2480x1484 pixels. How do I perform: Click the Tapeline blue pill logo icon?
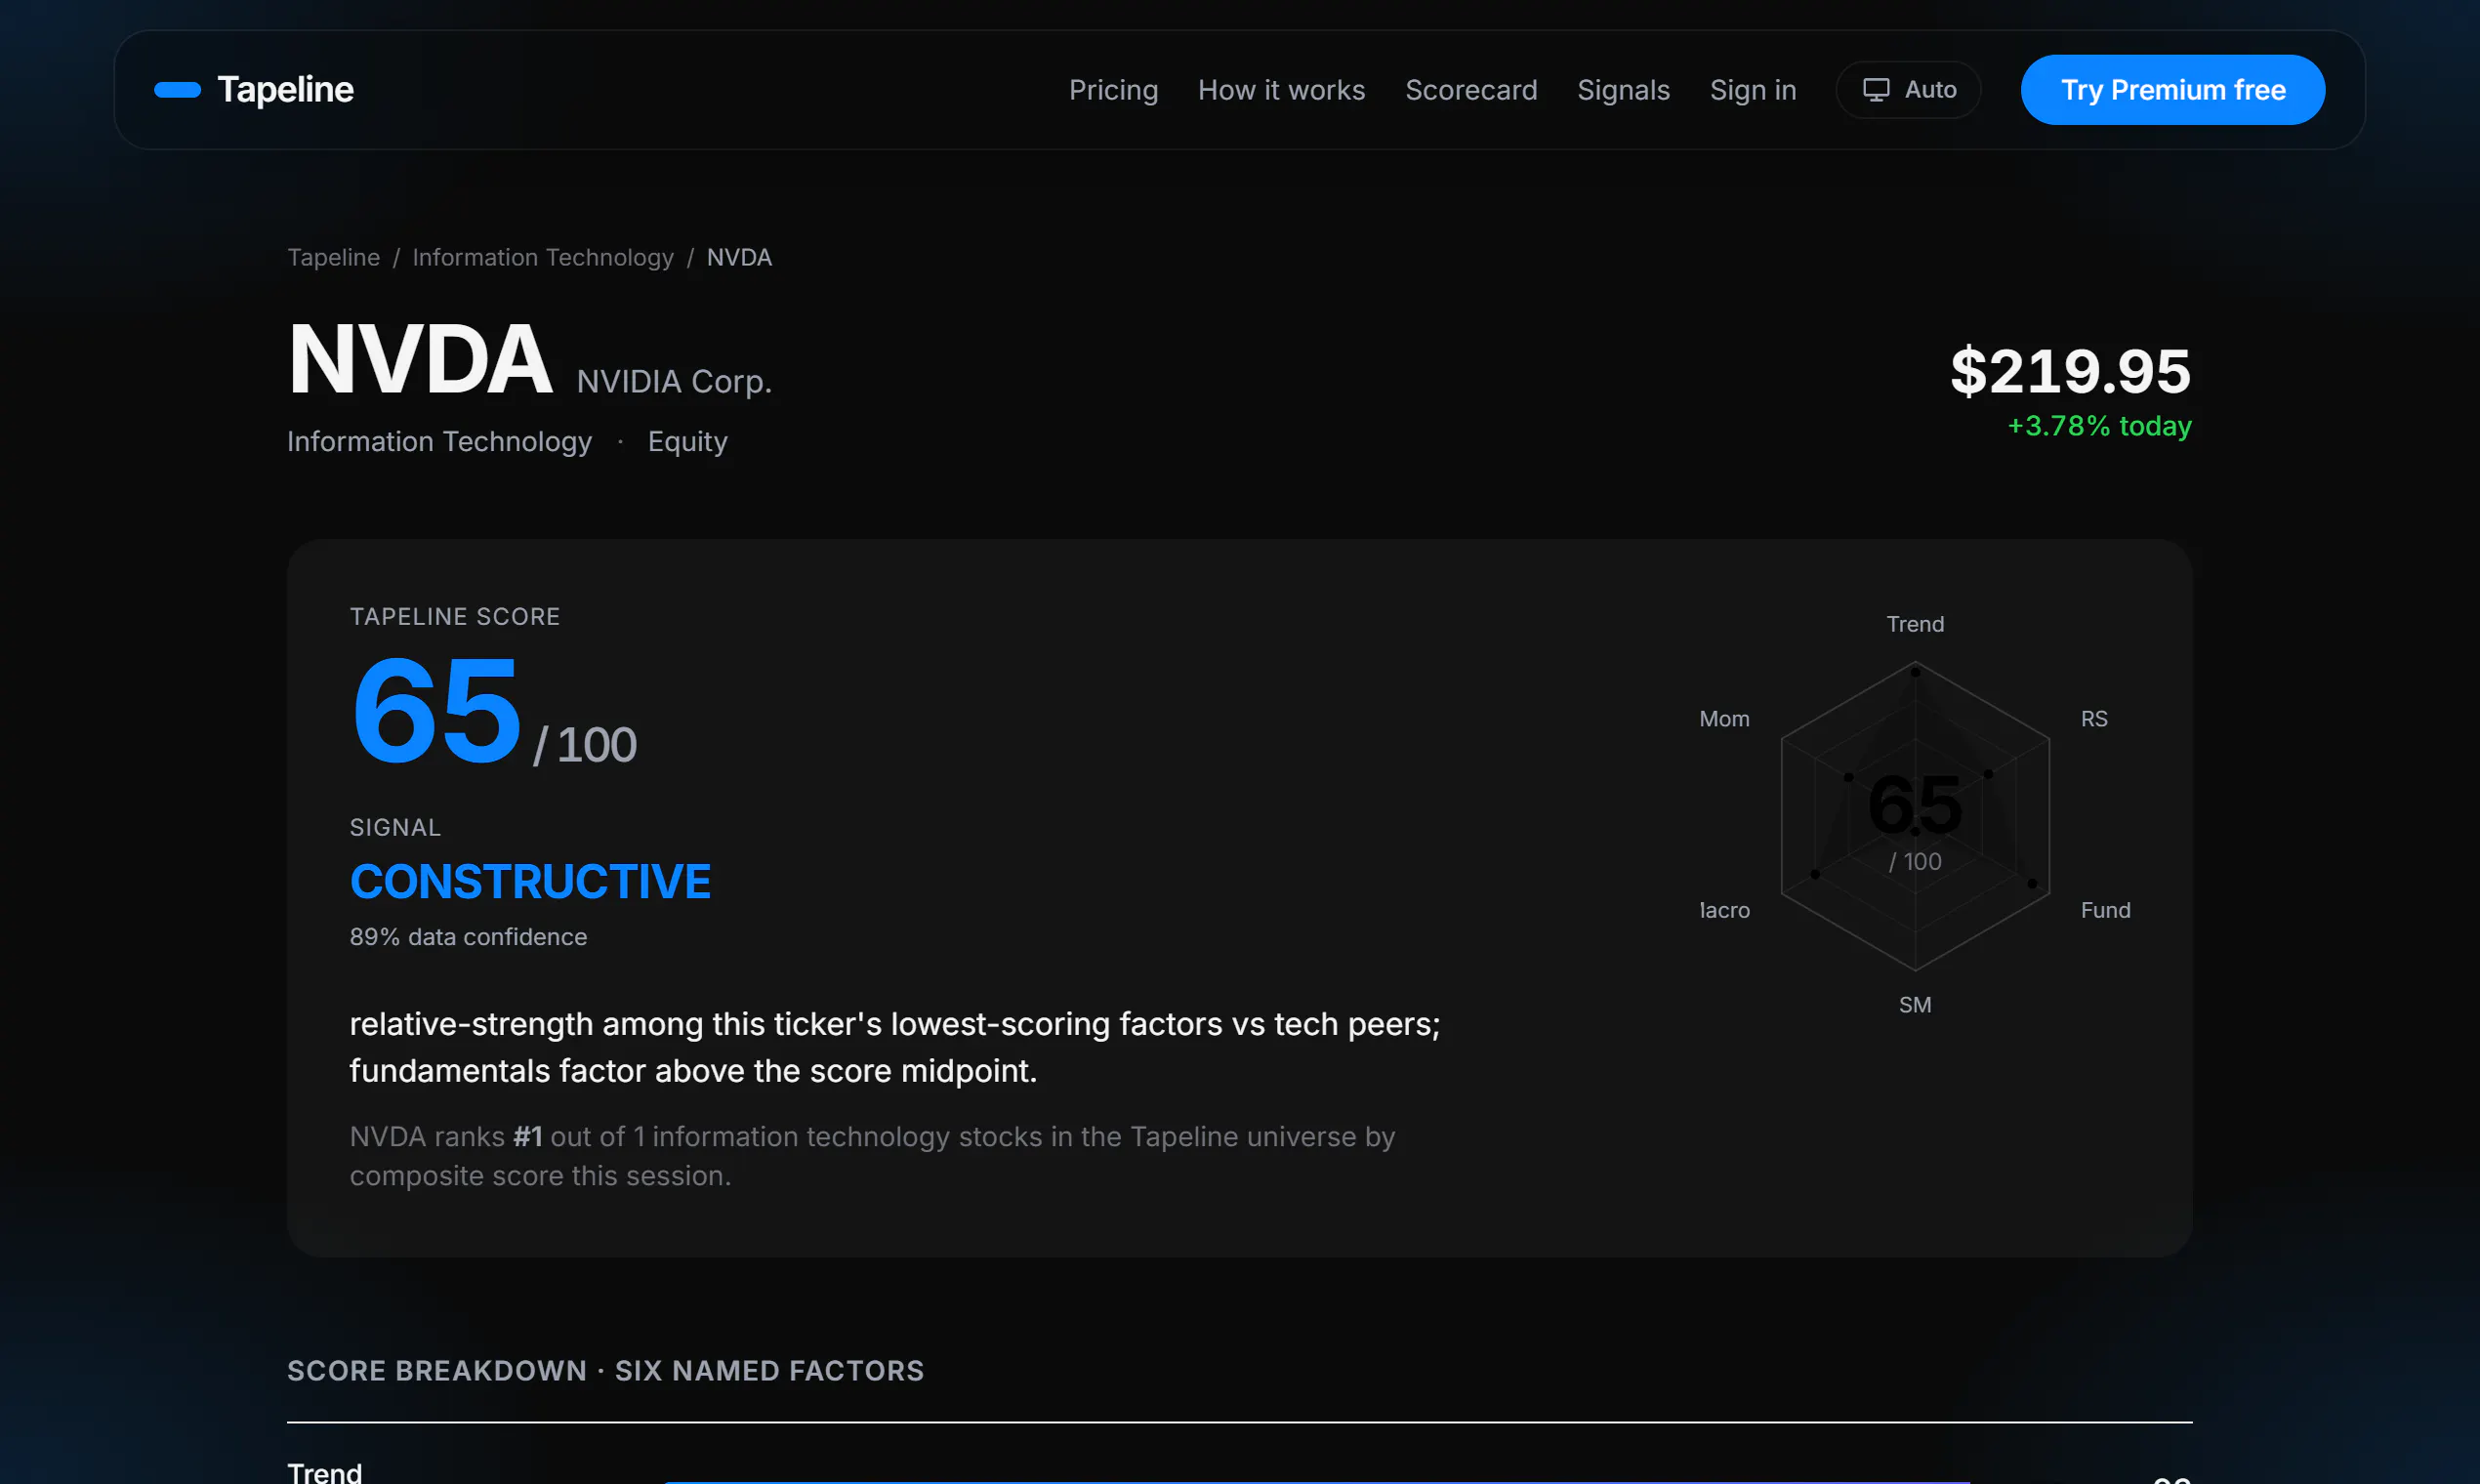coord(177,90)
